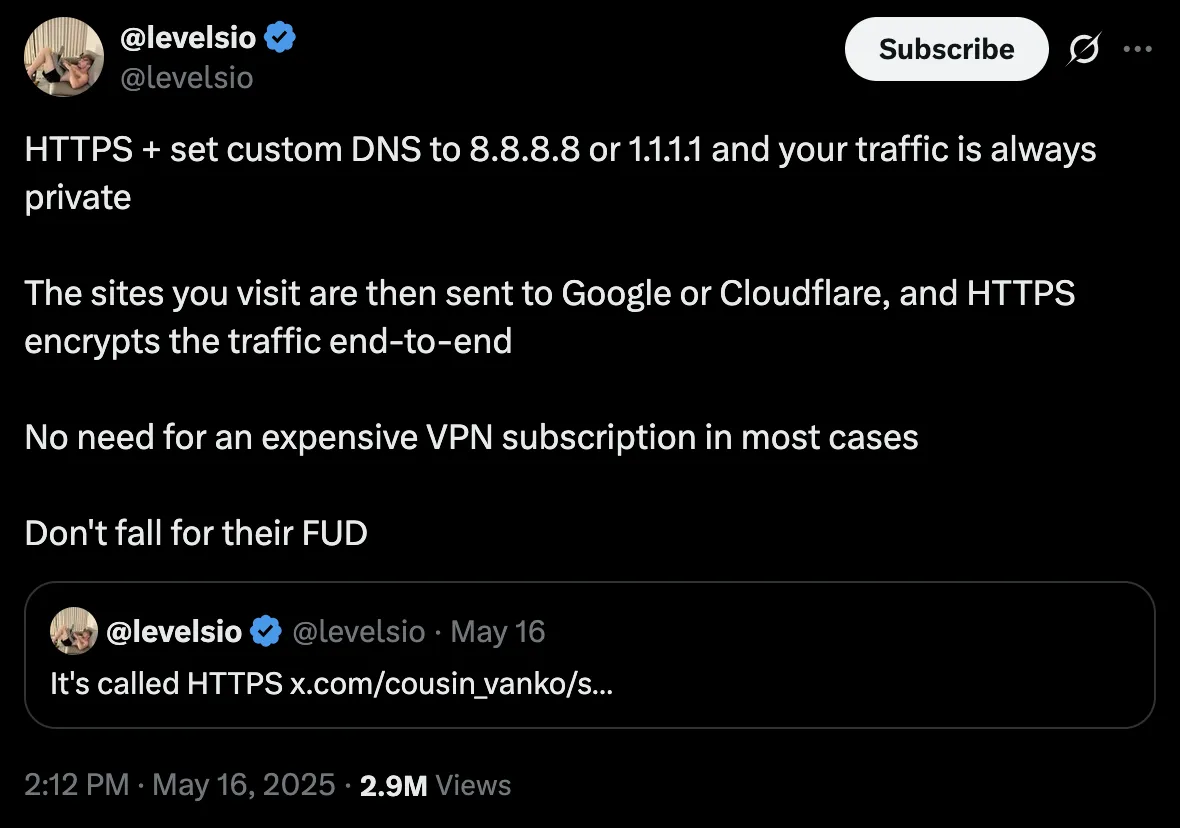Image resolution: width=1180 pixels, height=828 pixels.
Task: Click the 2:12 PM · May 16, 2025 timestamp
Action: [180, 785]
